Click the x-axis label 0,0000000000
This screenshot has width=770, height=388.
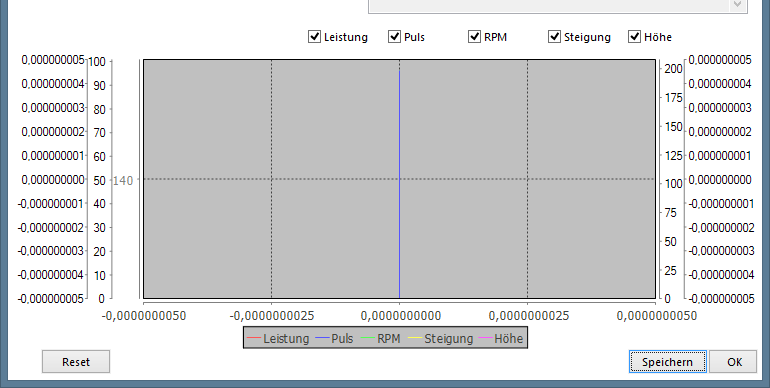coord(401,316)
